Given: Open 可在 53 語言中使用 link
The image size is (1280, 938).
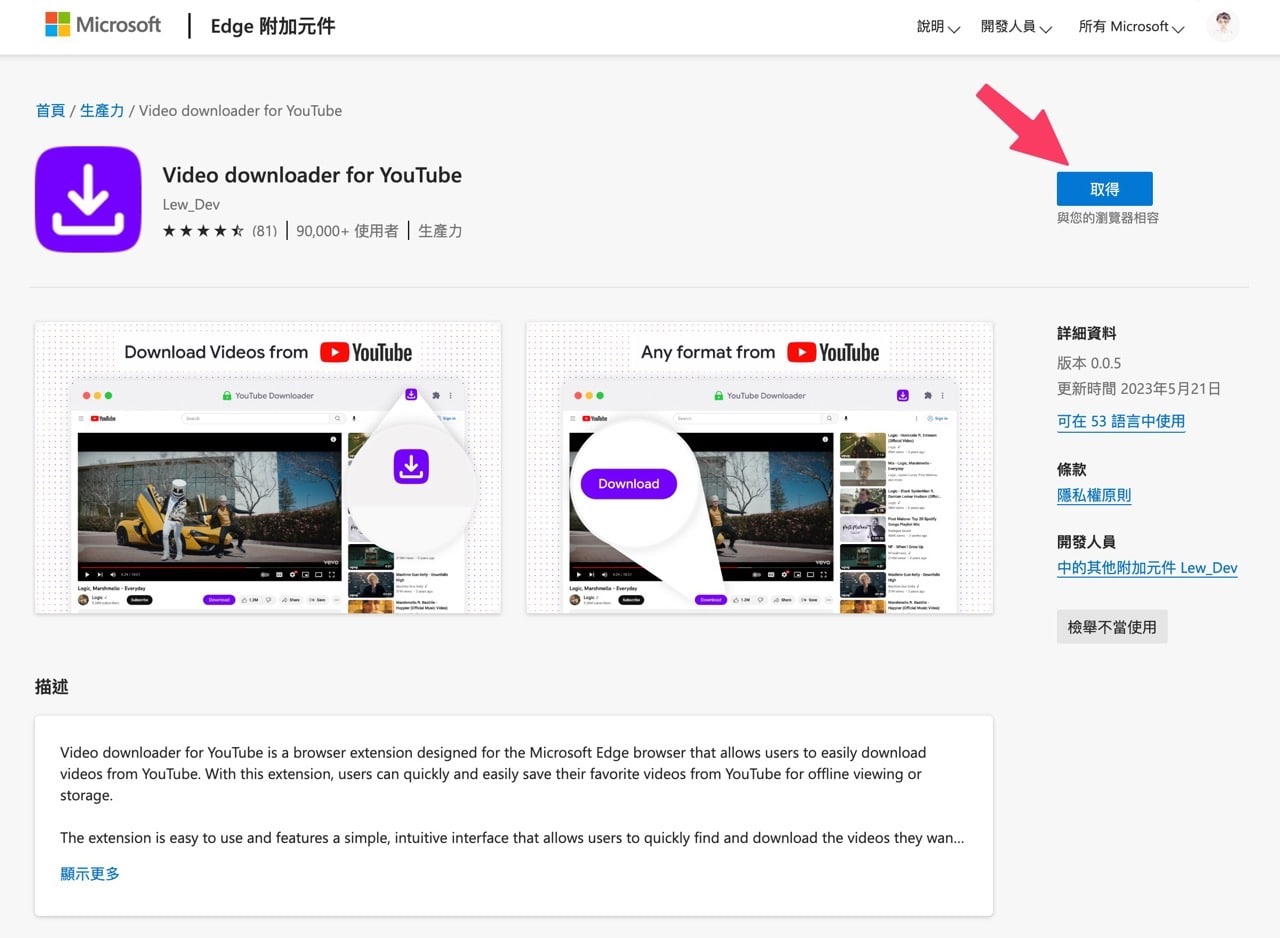Looking at the screenshot, I should [x=1121, y=421].
